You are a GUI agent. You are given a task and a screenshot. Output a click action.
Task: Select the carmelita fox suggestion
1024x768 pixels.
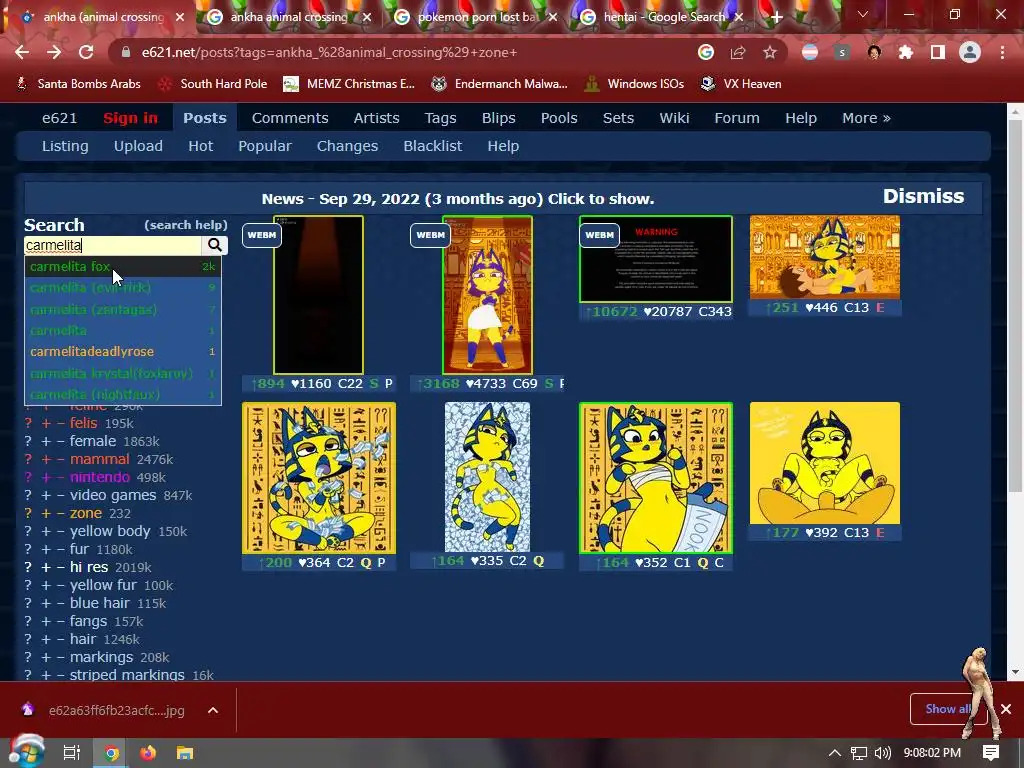tap(123, 266)
